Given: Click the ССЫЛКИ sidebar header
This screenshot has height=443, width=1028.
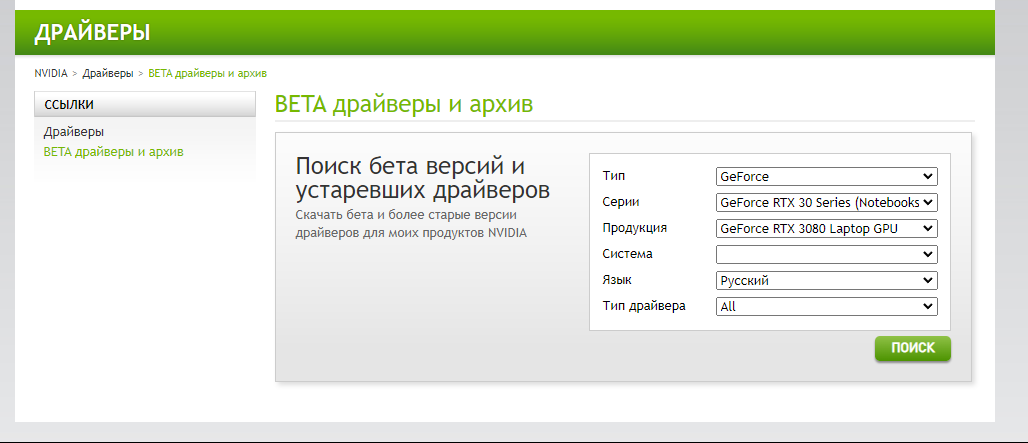Looking at the screenshot, I should [145, 104].
